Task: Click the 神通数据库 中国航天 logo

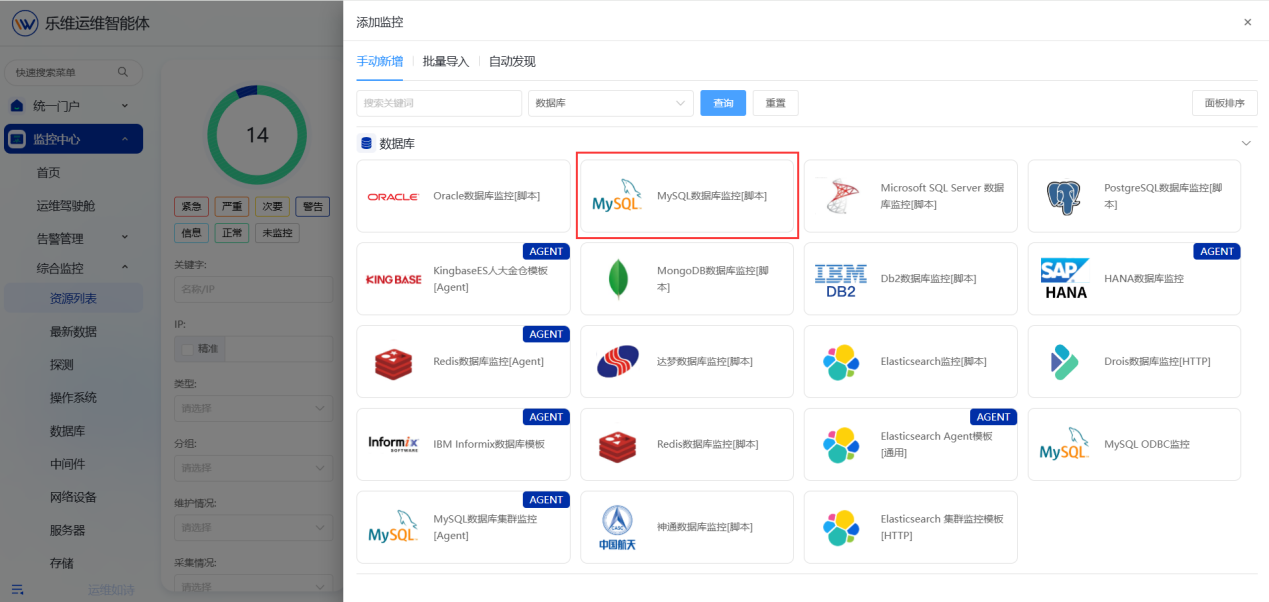Action: click(617, 528)
